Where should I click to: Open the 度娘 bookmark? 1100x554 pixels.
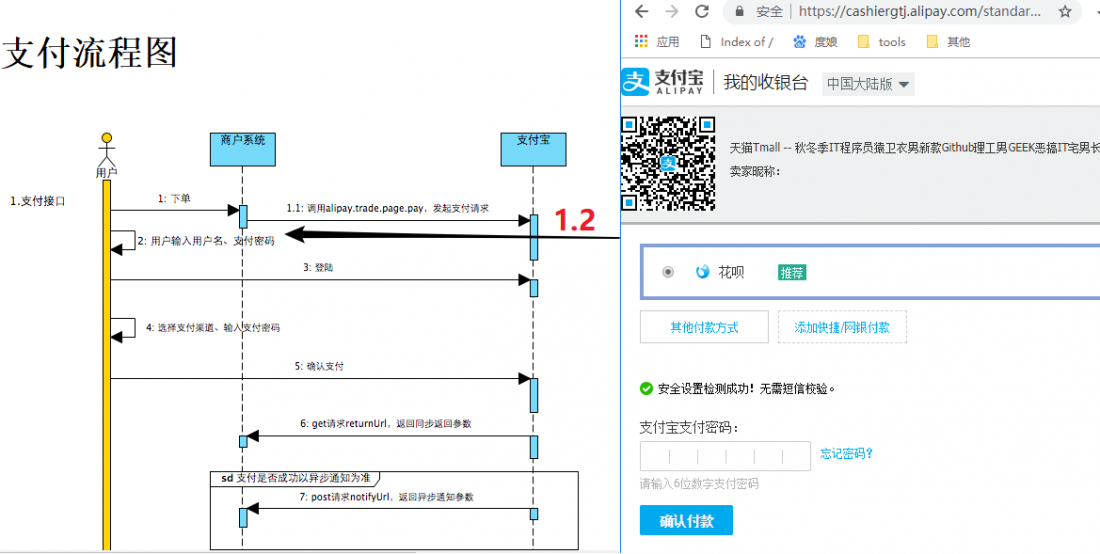[815, 42]
